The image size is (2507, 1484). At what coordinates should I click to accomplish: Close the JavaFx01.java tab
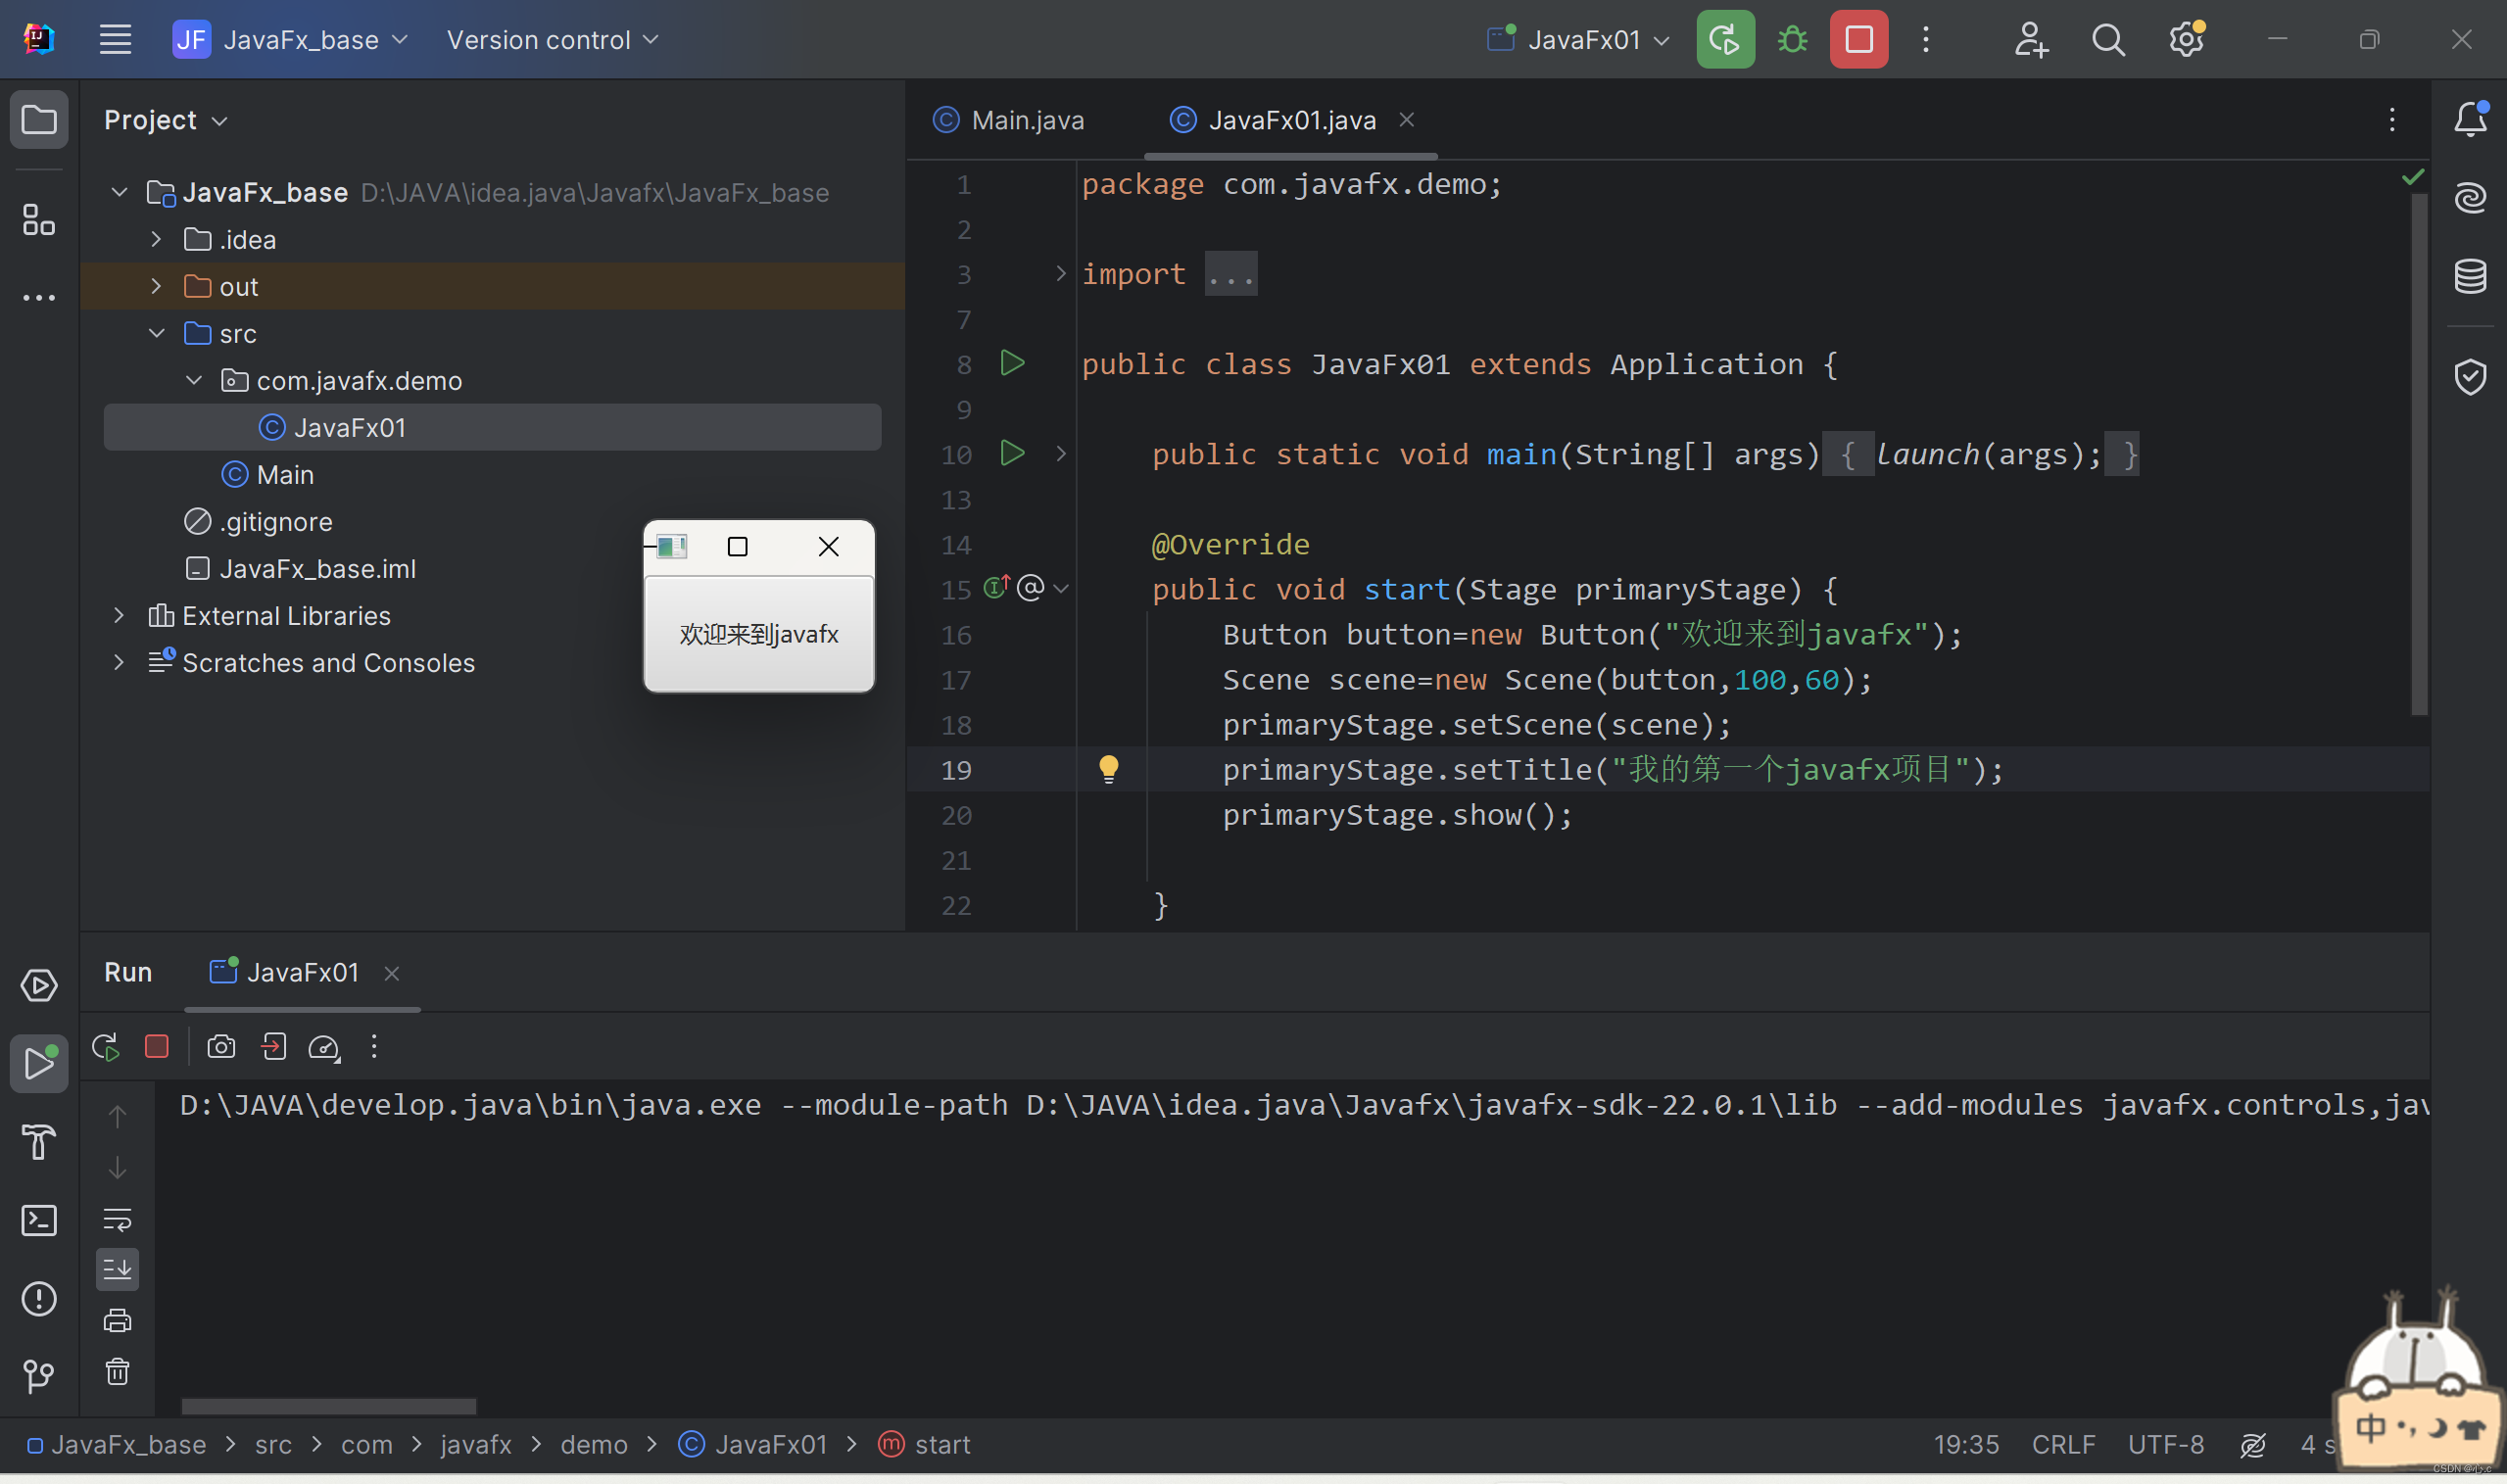(x=1406, y=120)
